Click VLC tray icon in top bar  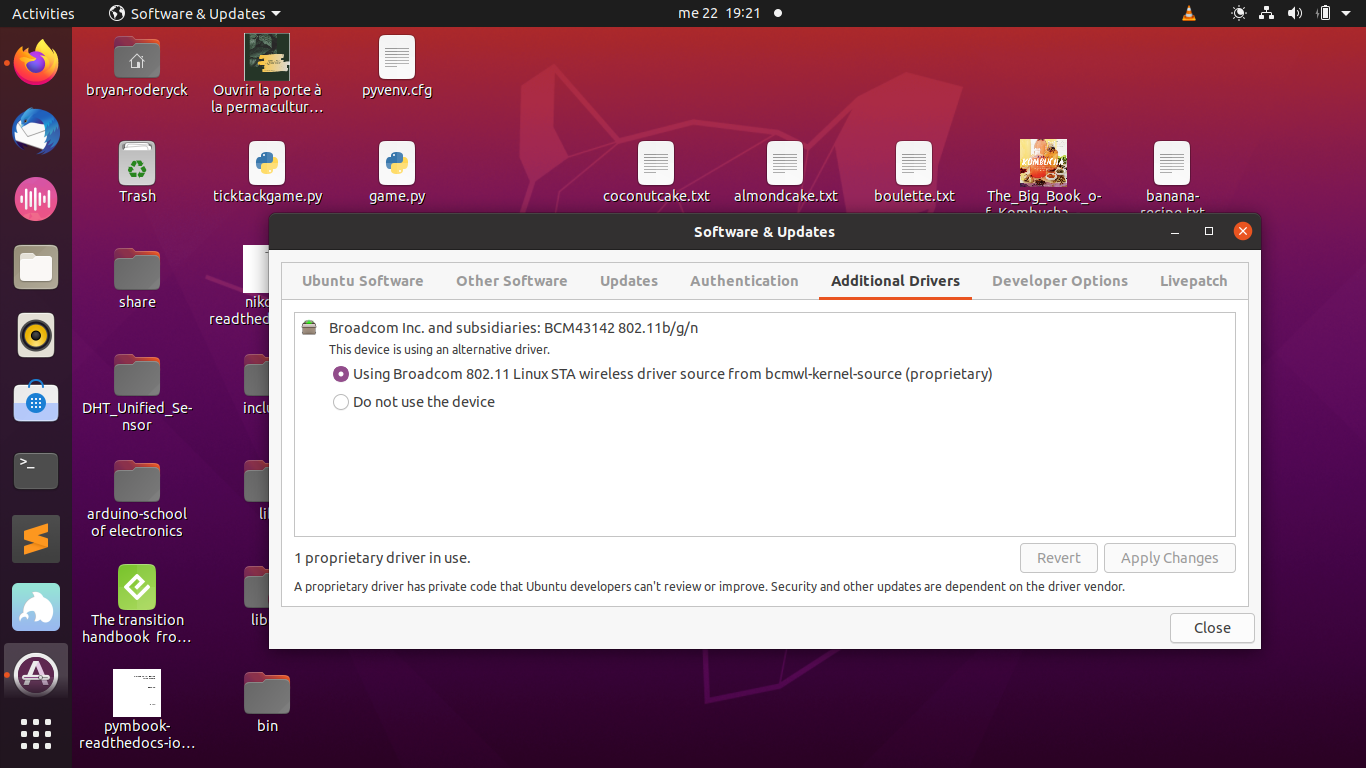tap(1189, 13)
